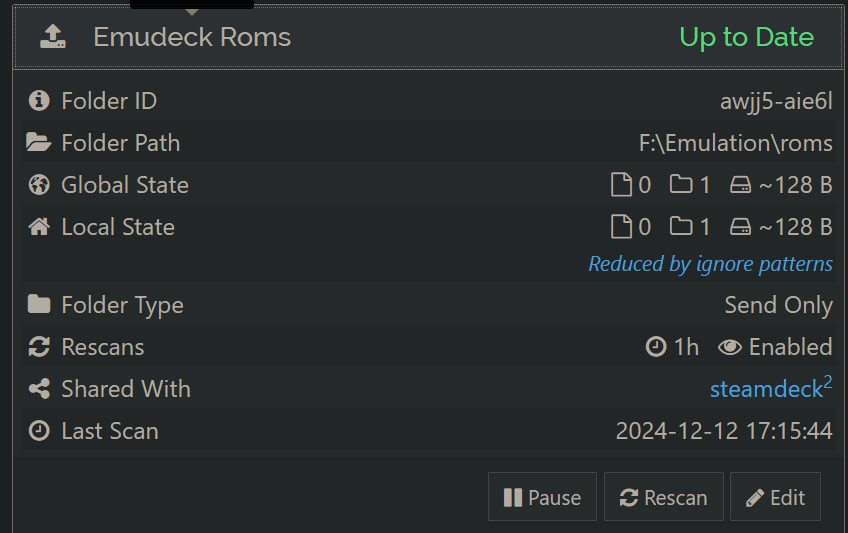Click the 1h rescan interval clock icon
Image resolution: width=848 pixels, height=533 pixels.
pos(656,347)
